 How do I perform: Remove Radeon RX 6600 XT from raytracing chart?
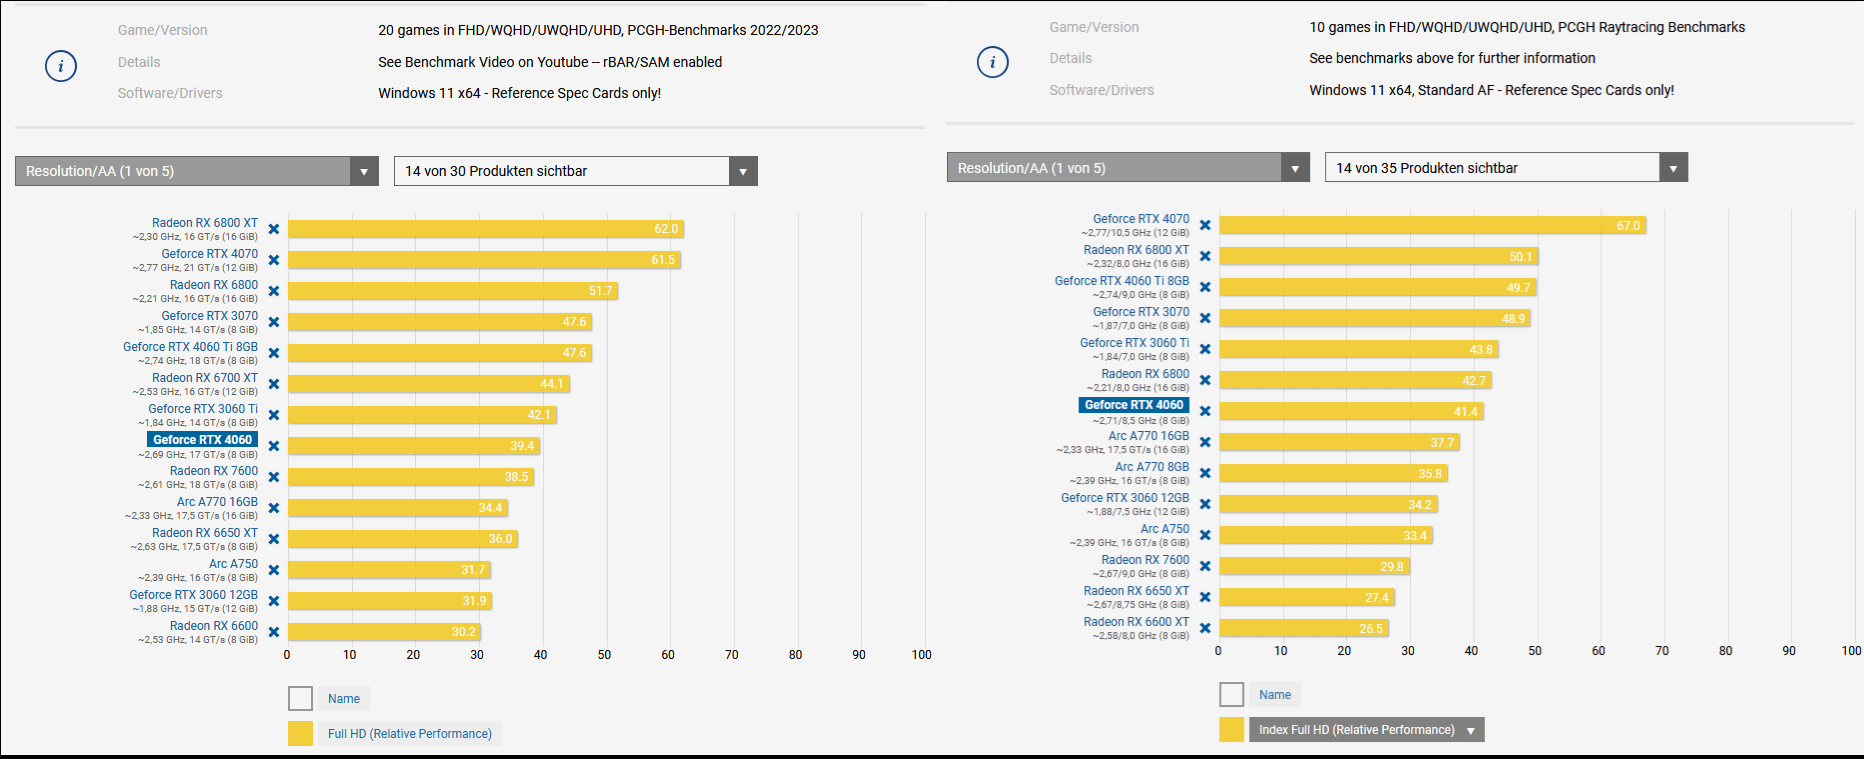pyautogui.click(x=1205, y=628)
